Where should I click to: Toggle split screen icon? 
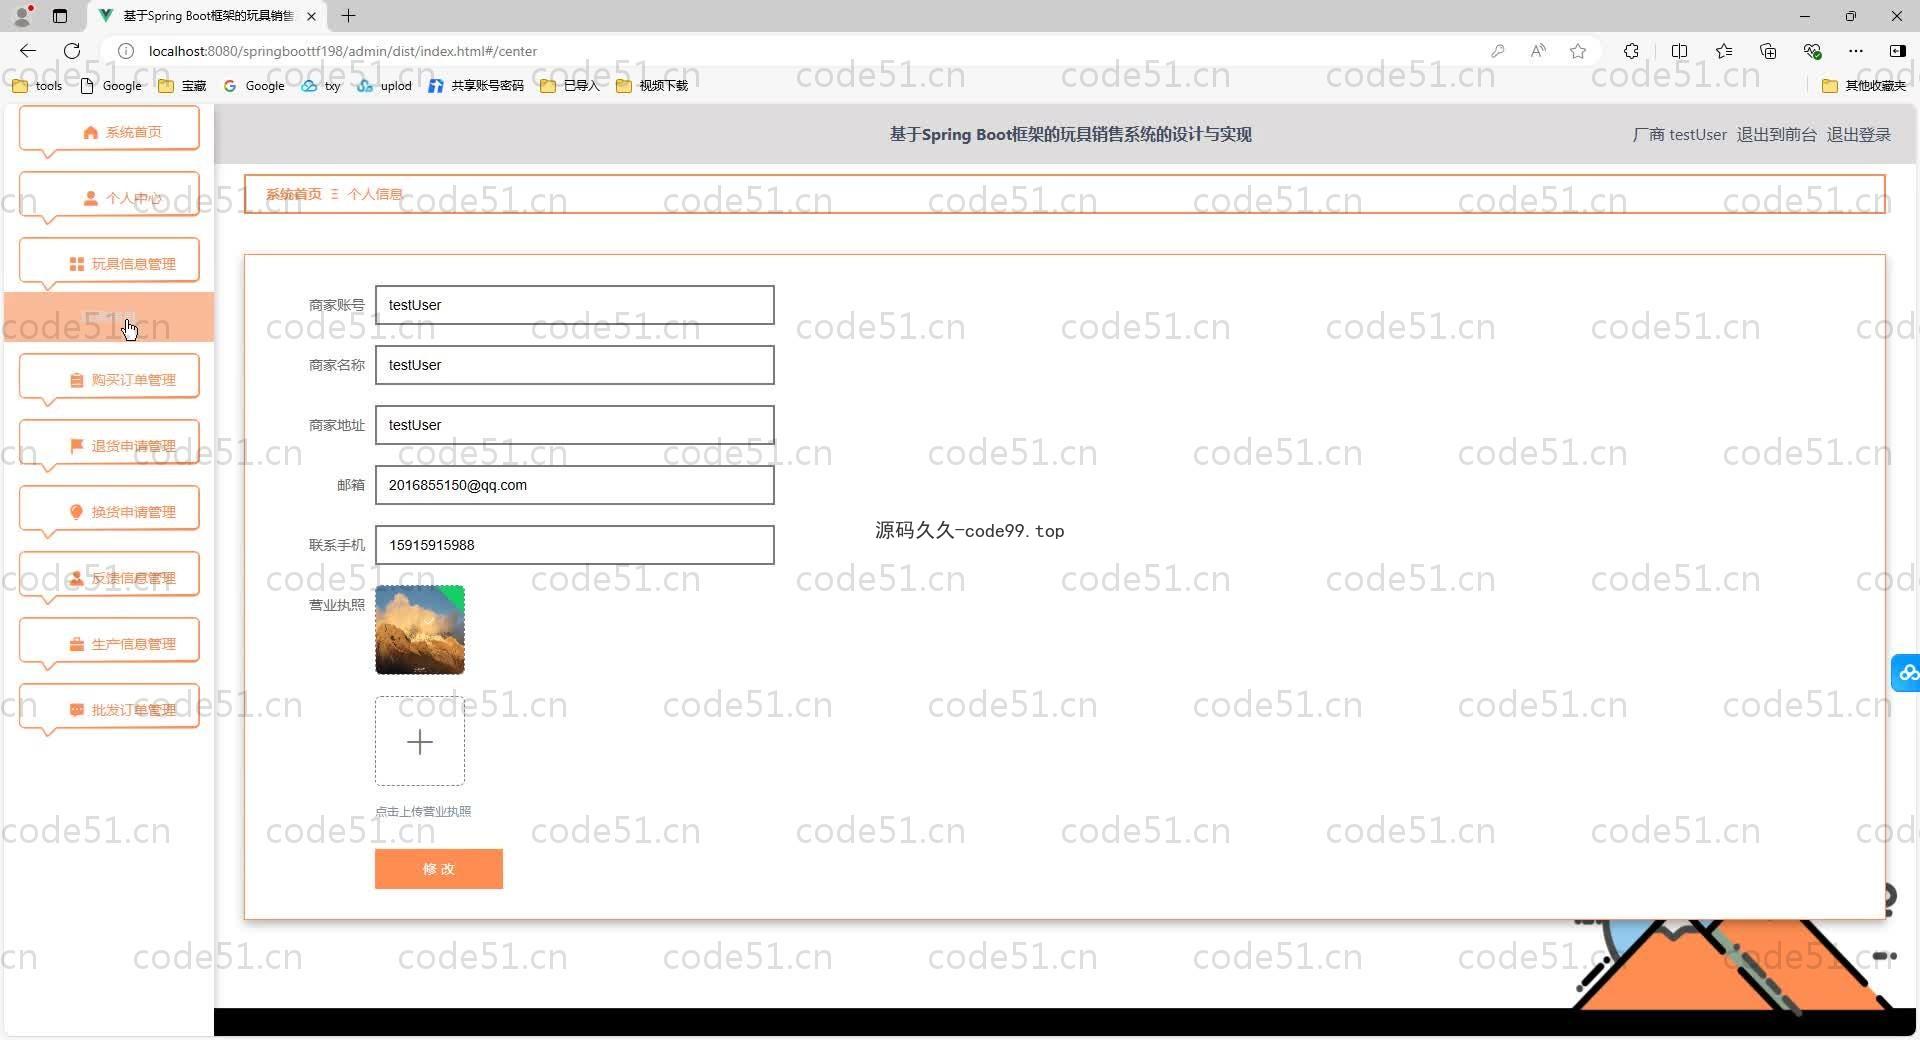click(1679, 51)
